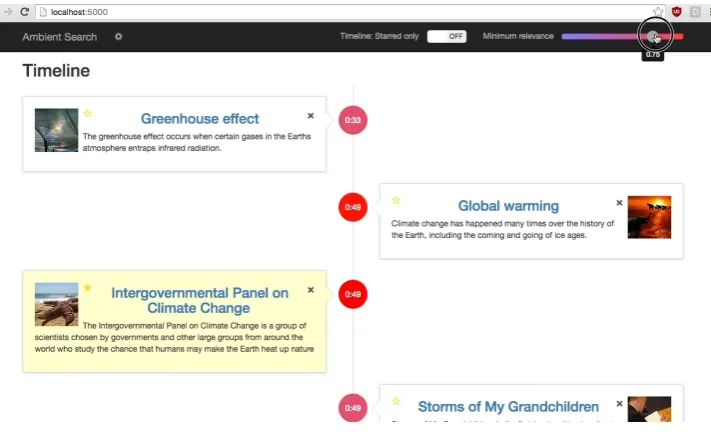
Task: Click the 'Timeline: Starred only' label
Action: coord(380,36)
